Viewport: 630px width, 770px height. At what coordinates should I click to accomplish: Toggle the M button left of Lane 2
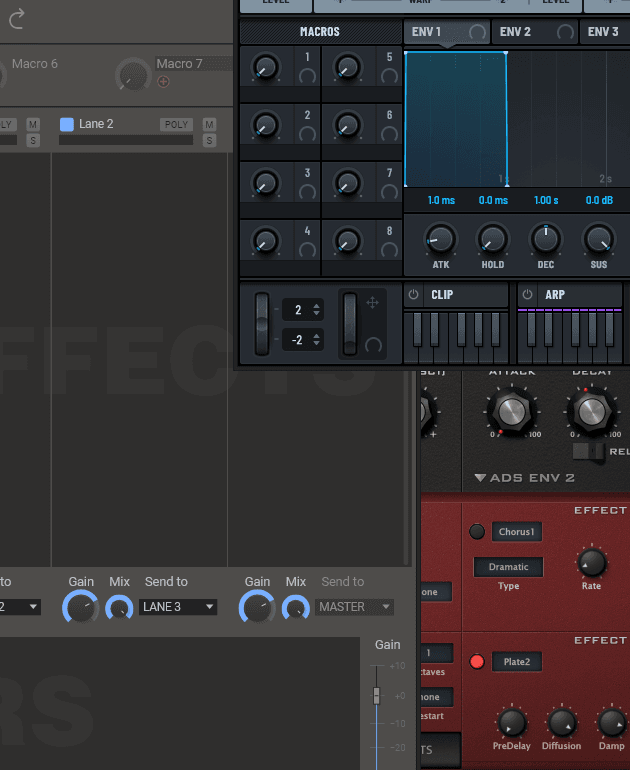33,124
